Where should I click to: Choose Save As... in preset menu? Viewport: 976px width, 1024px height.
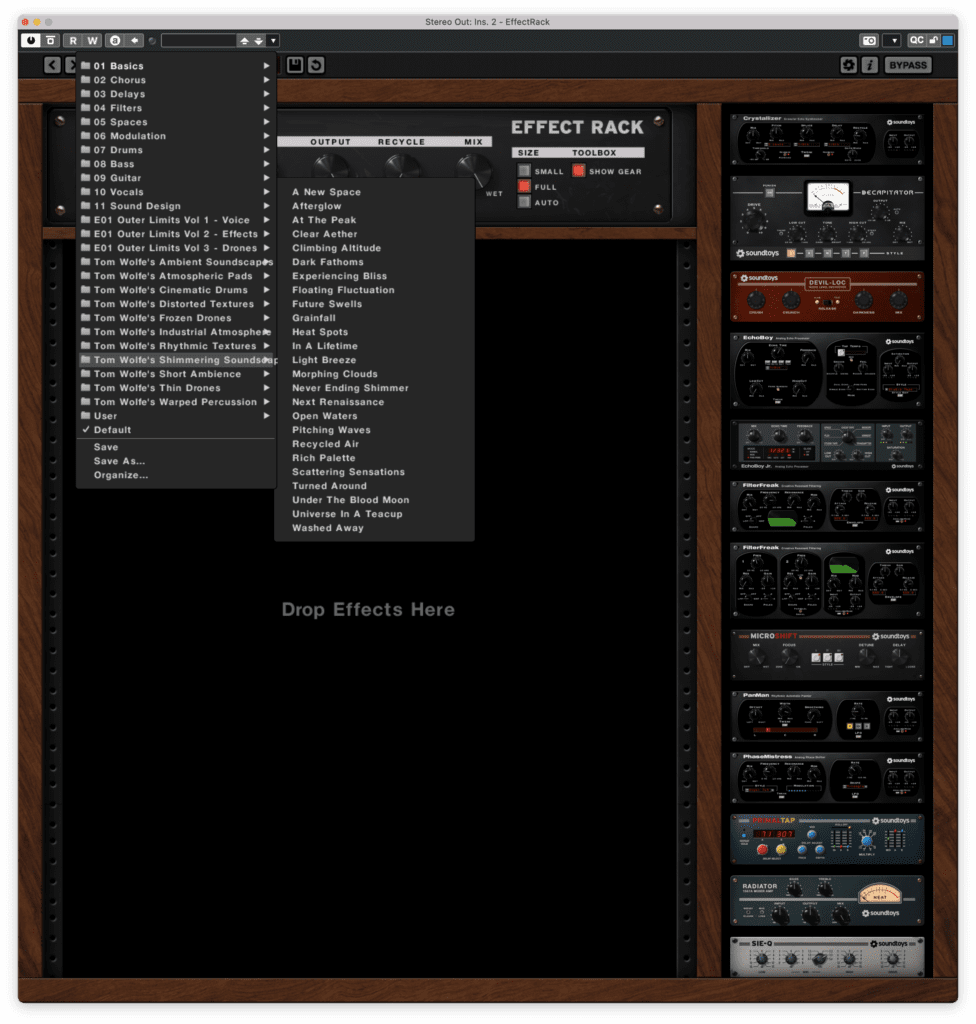tap(176, 461)
